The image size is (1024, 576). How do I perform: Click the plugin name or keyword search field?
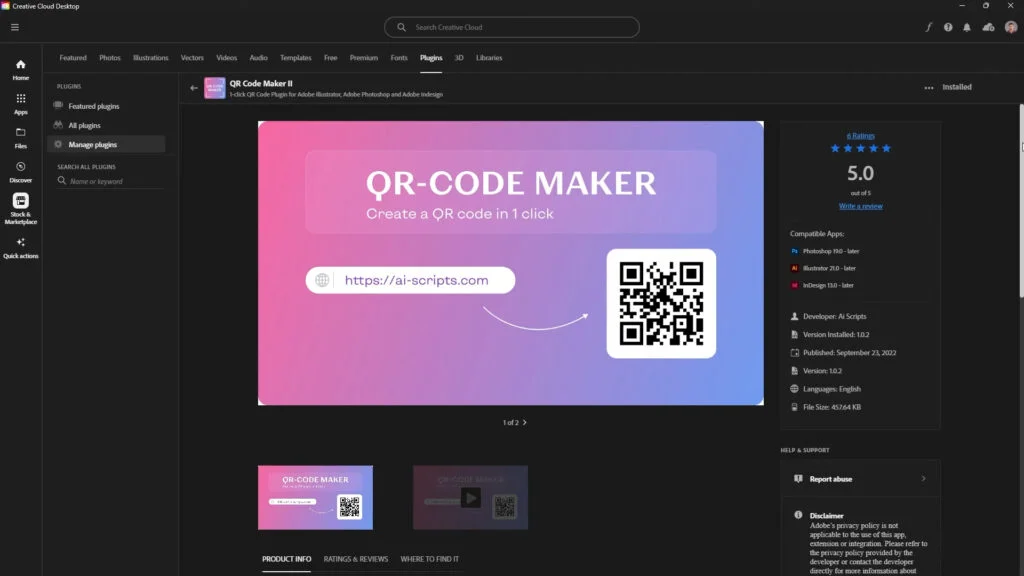111,181
